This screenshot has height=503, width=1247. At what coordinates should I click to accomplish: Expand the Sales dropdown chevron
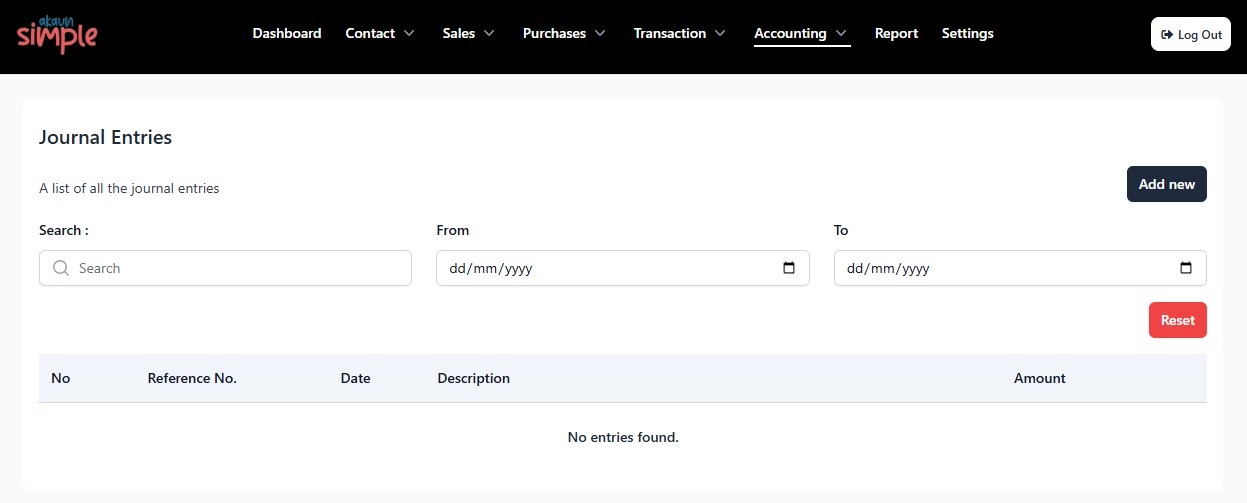[x=489, y=33]
